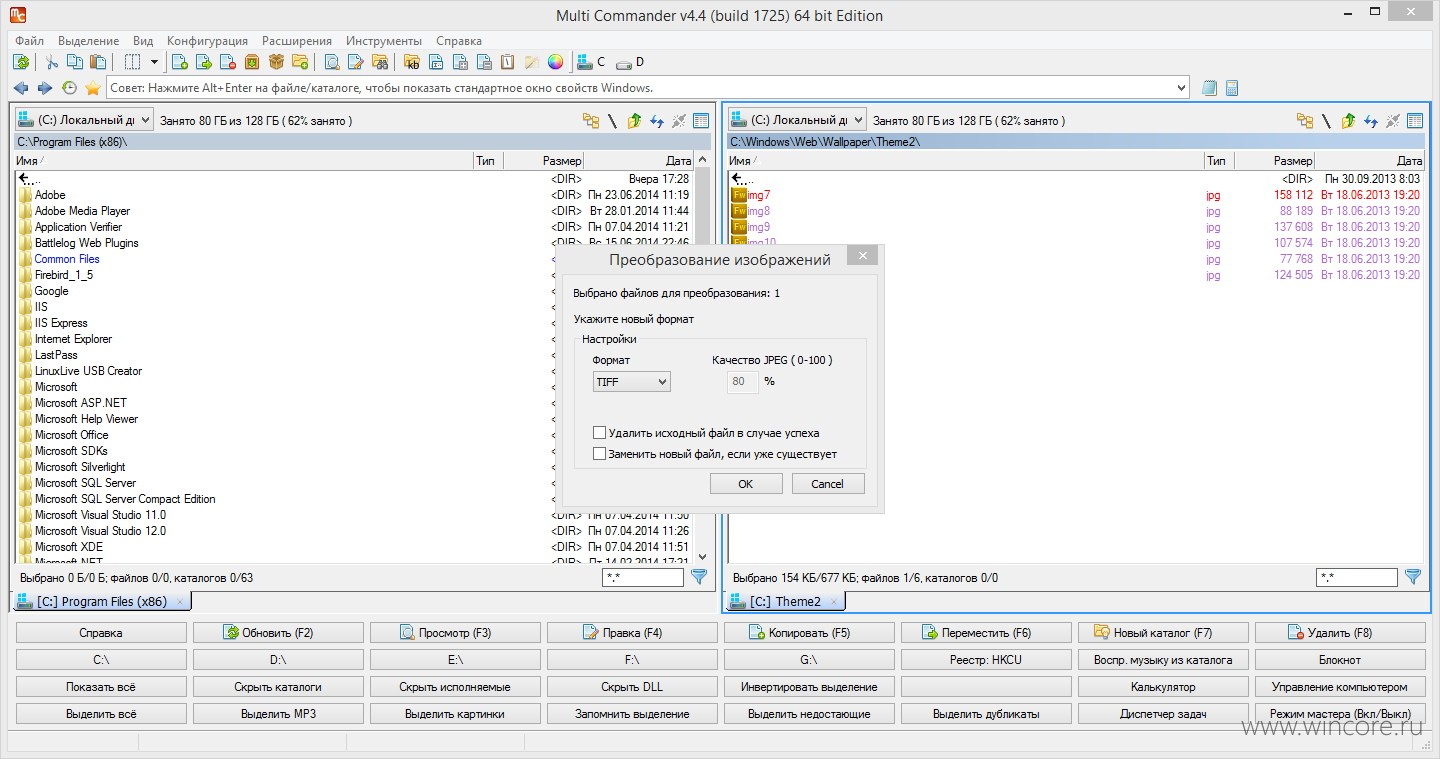
Task: Open favorites star icon
Action: (92, 88)
